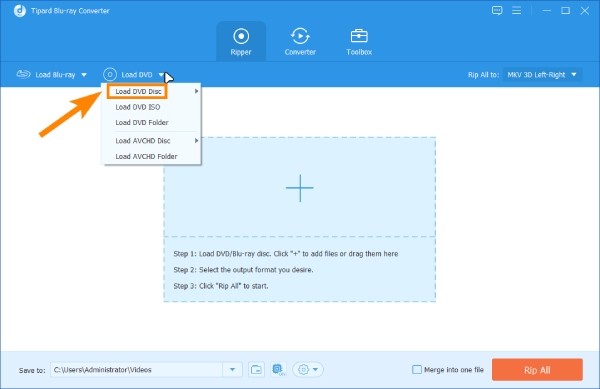Close the Tipard Blu-ray Converter window
This screenshot has width=600, height=389.
tap(584, 11)
